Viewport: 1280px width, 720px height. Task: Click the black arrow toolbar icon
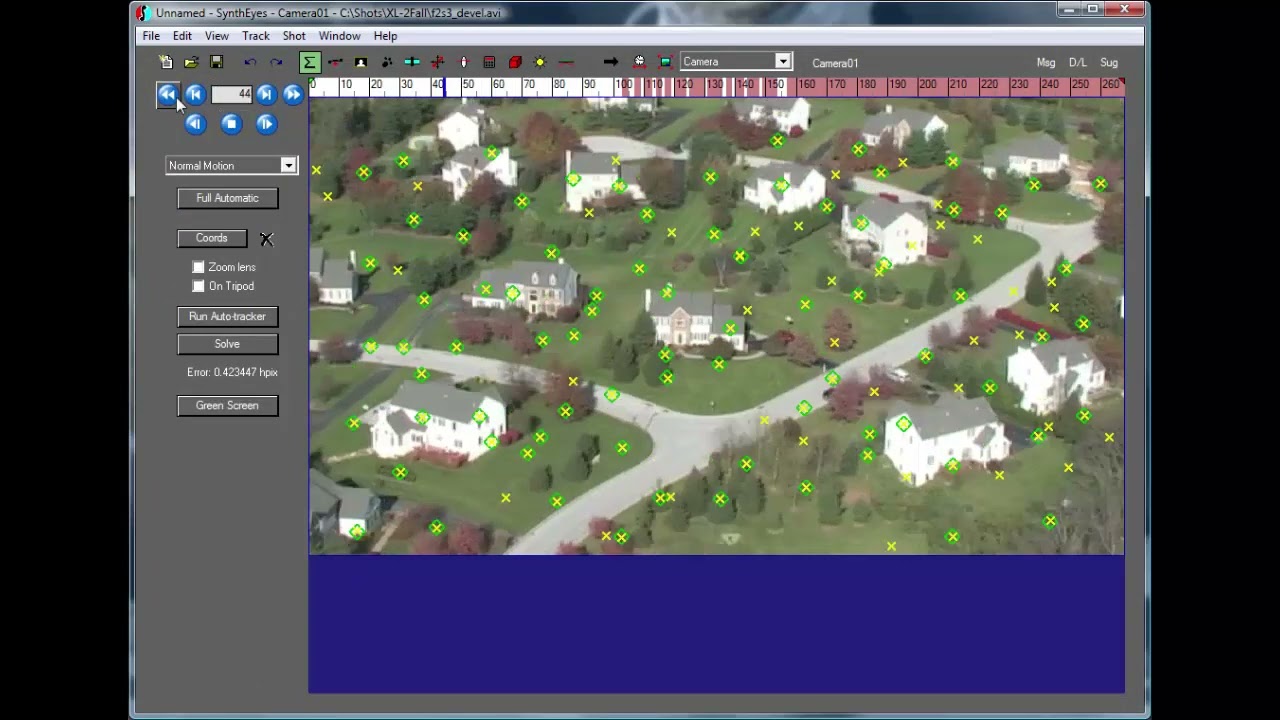(x=611, y=62)
